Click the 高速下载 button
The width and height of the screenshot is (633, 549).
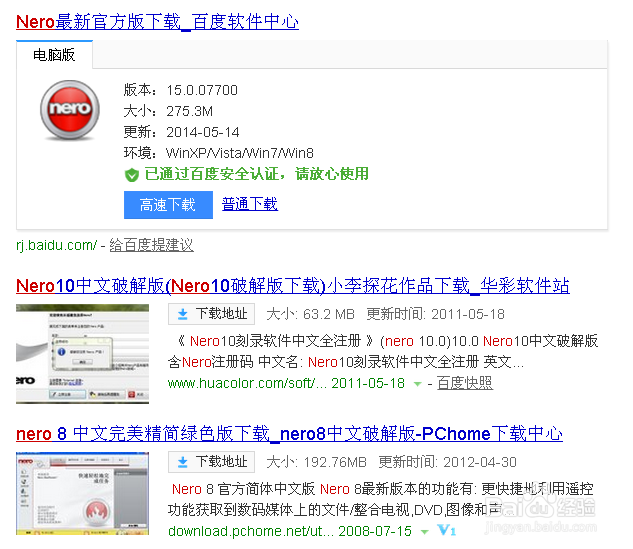pyautogui.click(x=168, y=205)
